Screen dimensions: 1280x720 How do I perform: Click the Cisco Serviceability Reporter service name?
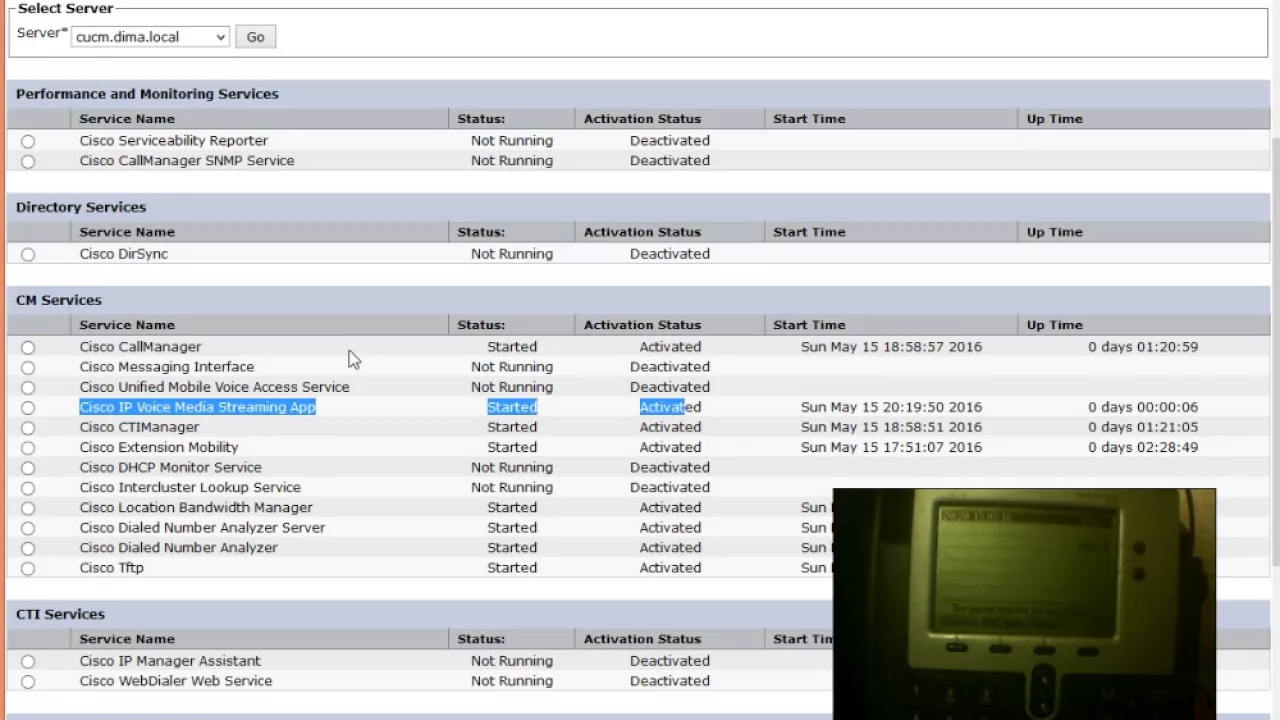(174, 141)
